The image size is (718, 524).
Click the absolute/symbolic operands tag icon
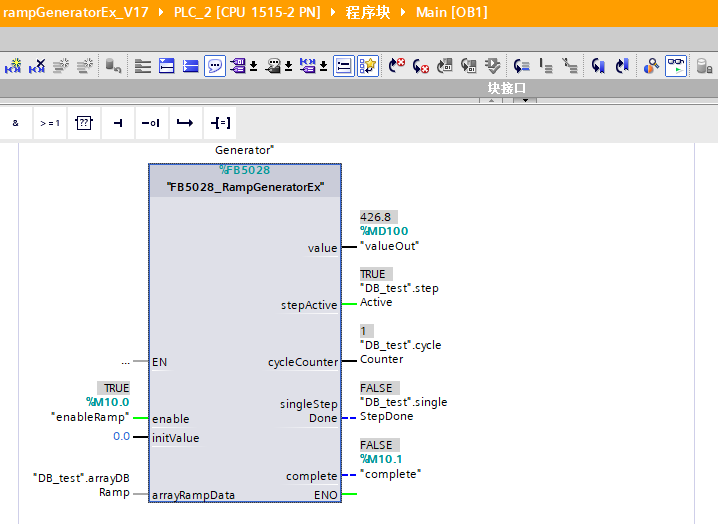(238, 66)
